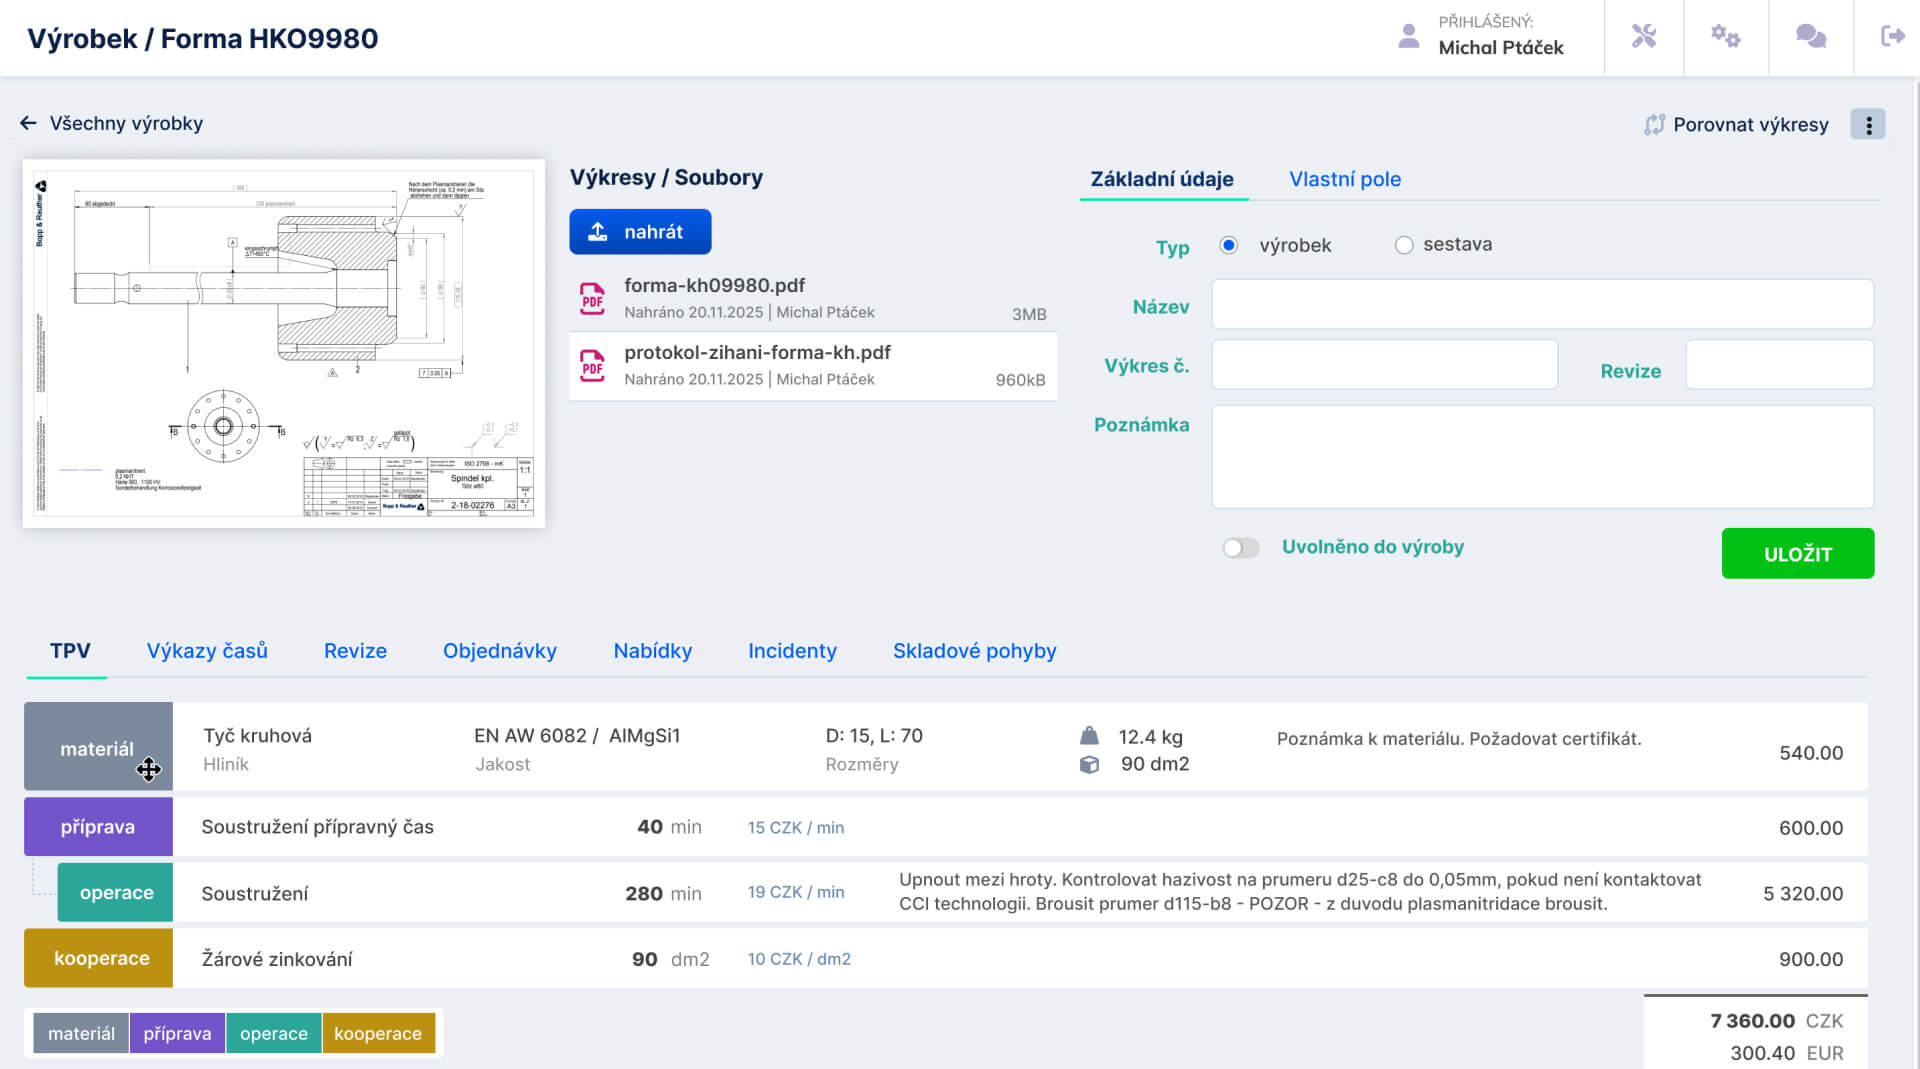1920x1069 pixels.
Task: Click the green ULOŽIT button
Action: click(1797, 553)
